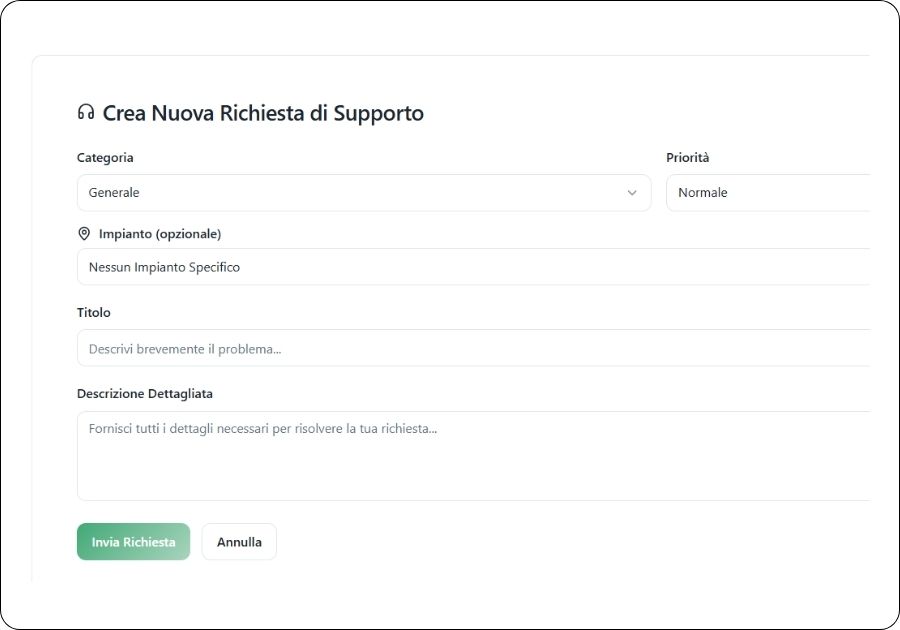Open the Categoria dropdown showing Generale

point(363,193)
